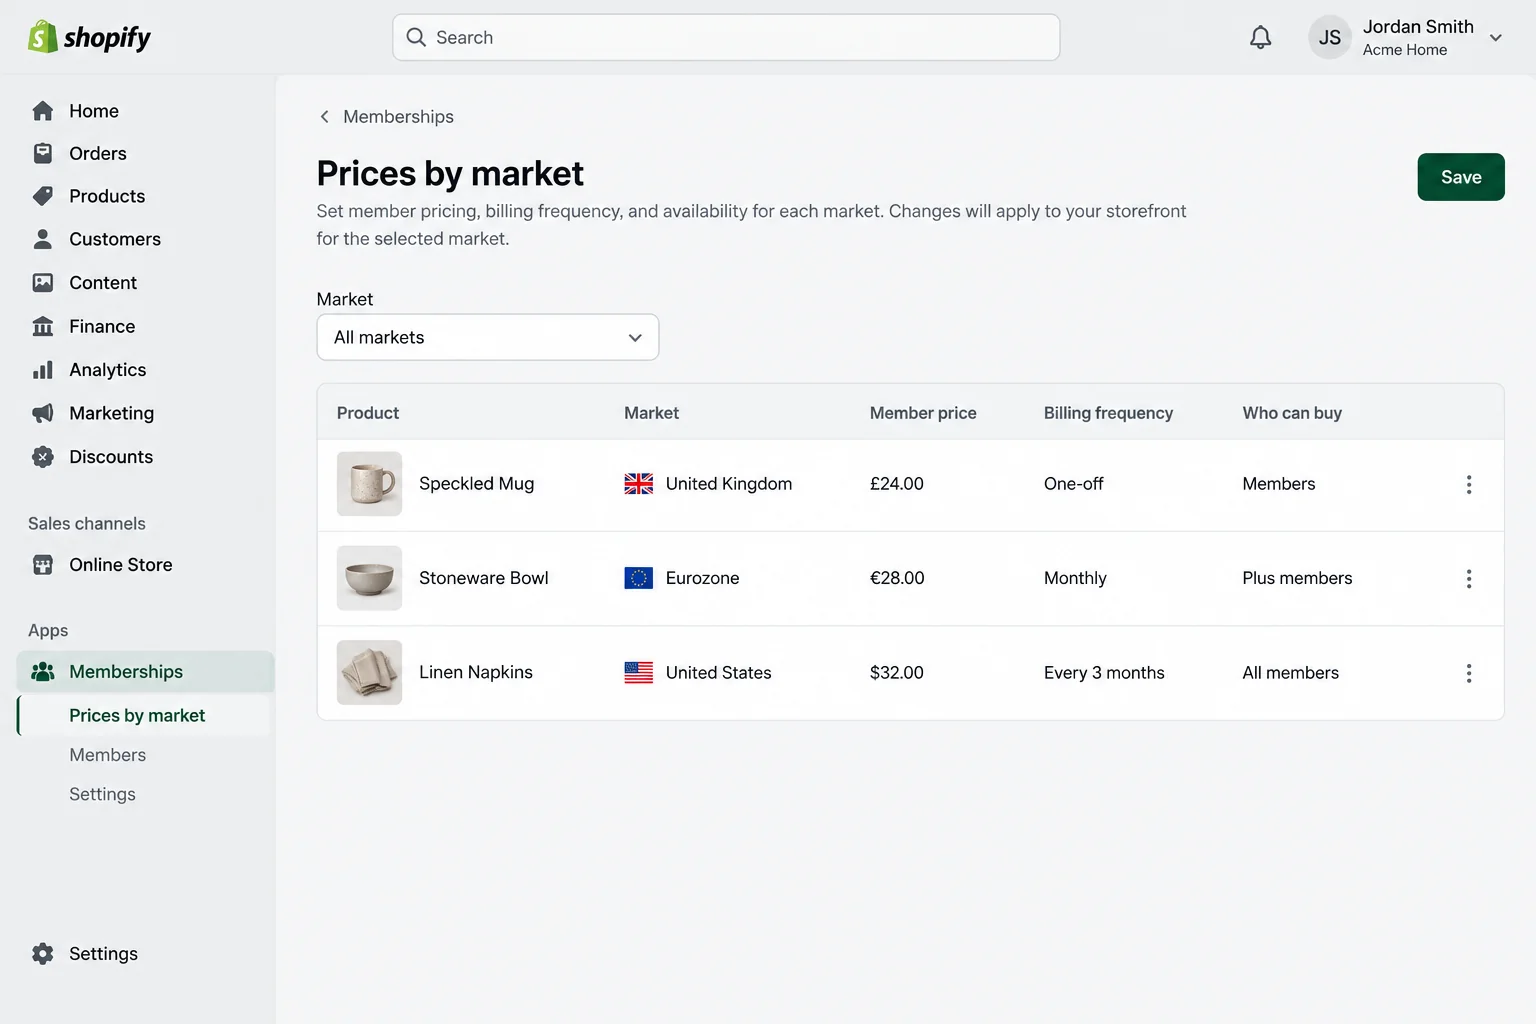Click the Finance bank icon
The height and width of the screenshot is (1024, 1536).
point(43,326)
